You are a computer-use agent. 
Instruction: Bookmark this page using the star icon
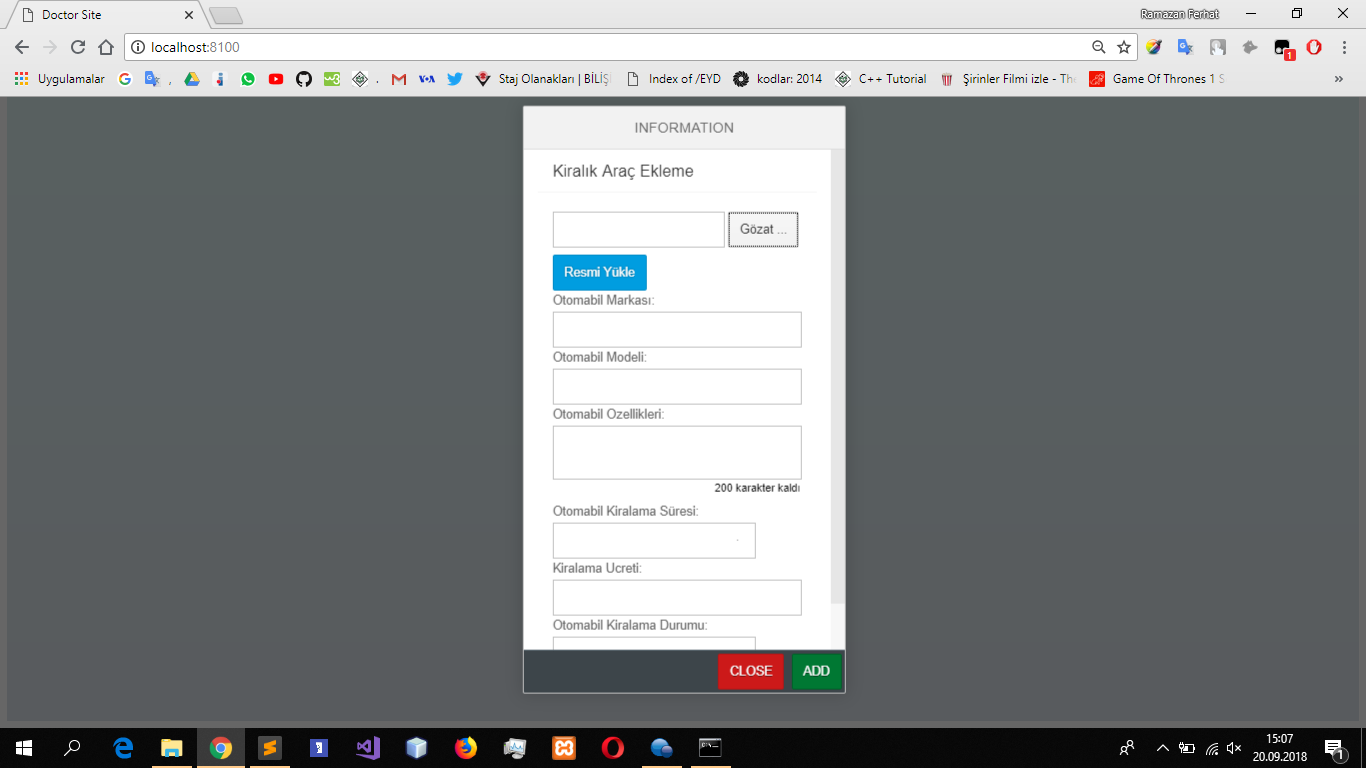click(x=1122, y=47)
